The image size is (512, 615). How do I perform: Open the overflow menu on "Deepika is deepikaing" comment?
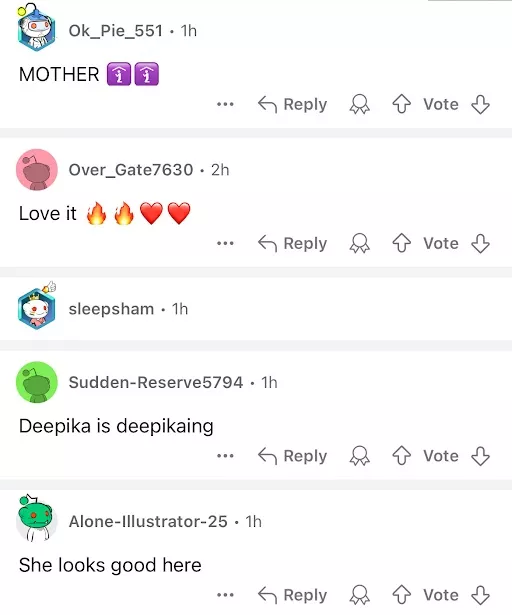coord(225,456)
